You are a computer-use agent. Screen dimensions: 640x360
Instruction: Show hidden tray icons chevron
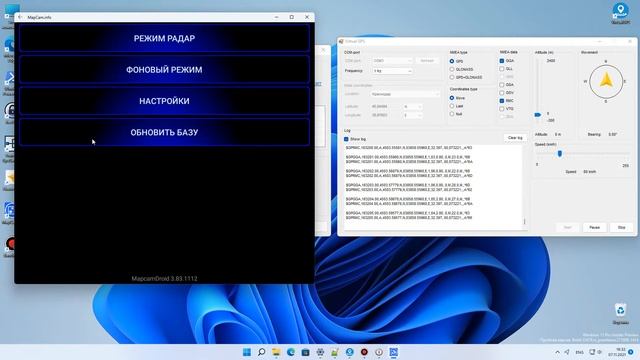pyautogui.click(x=557, y=352)
